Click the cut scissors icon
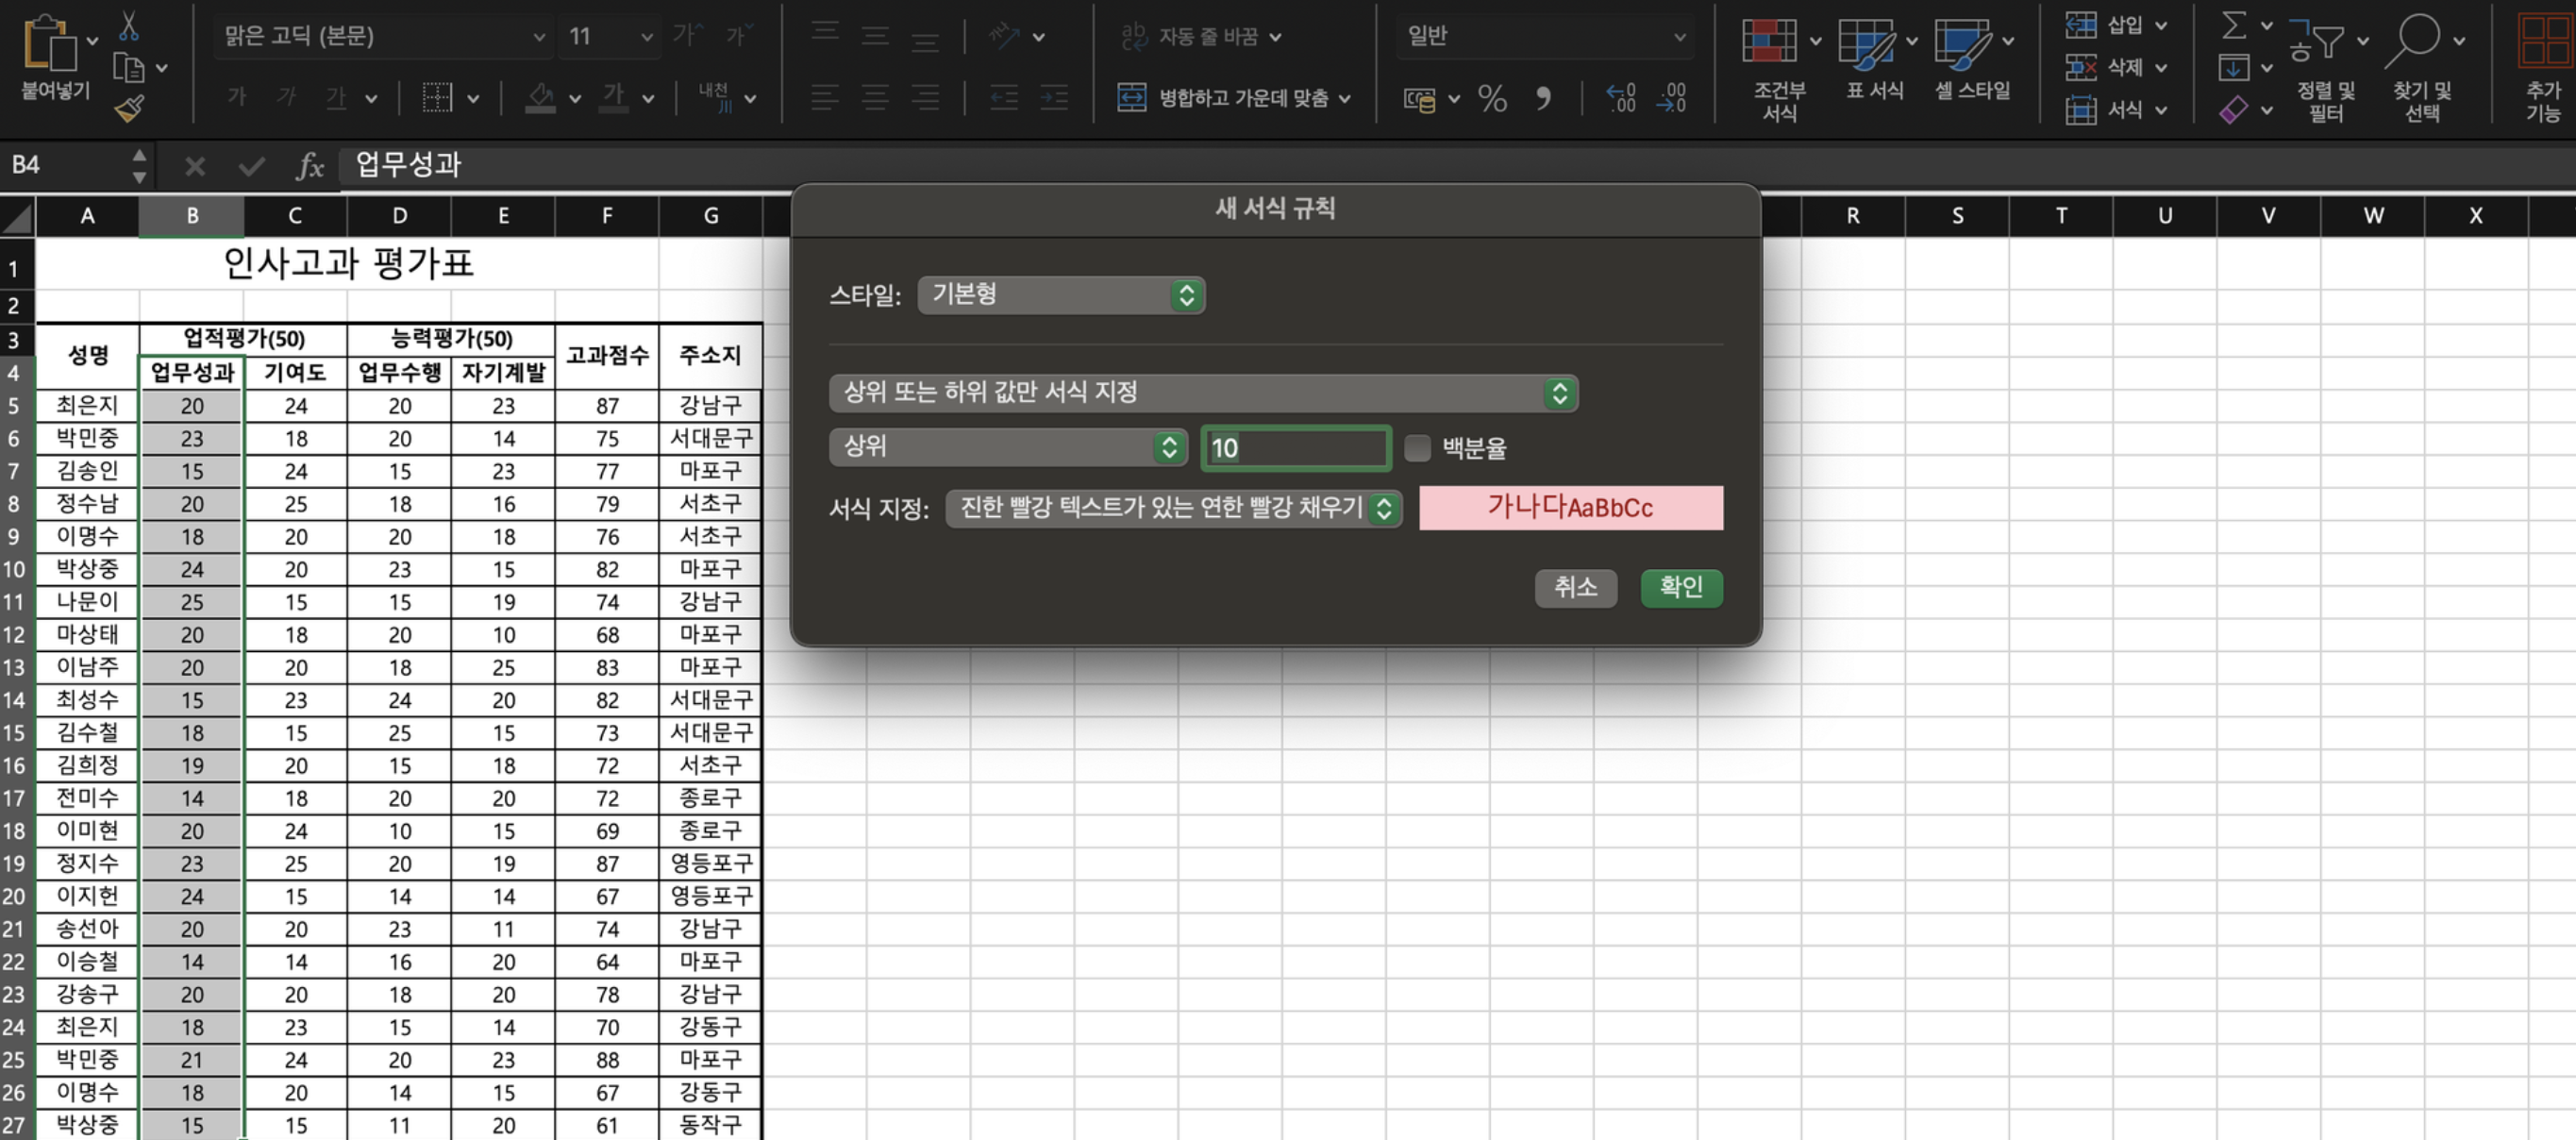This screenshot has width=2576, height=1140. coord(129,26)
